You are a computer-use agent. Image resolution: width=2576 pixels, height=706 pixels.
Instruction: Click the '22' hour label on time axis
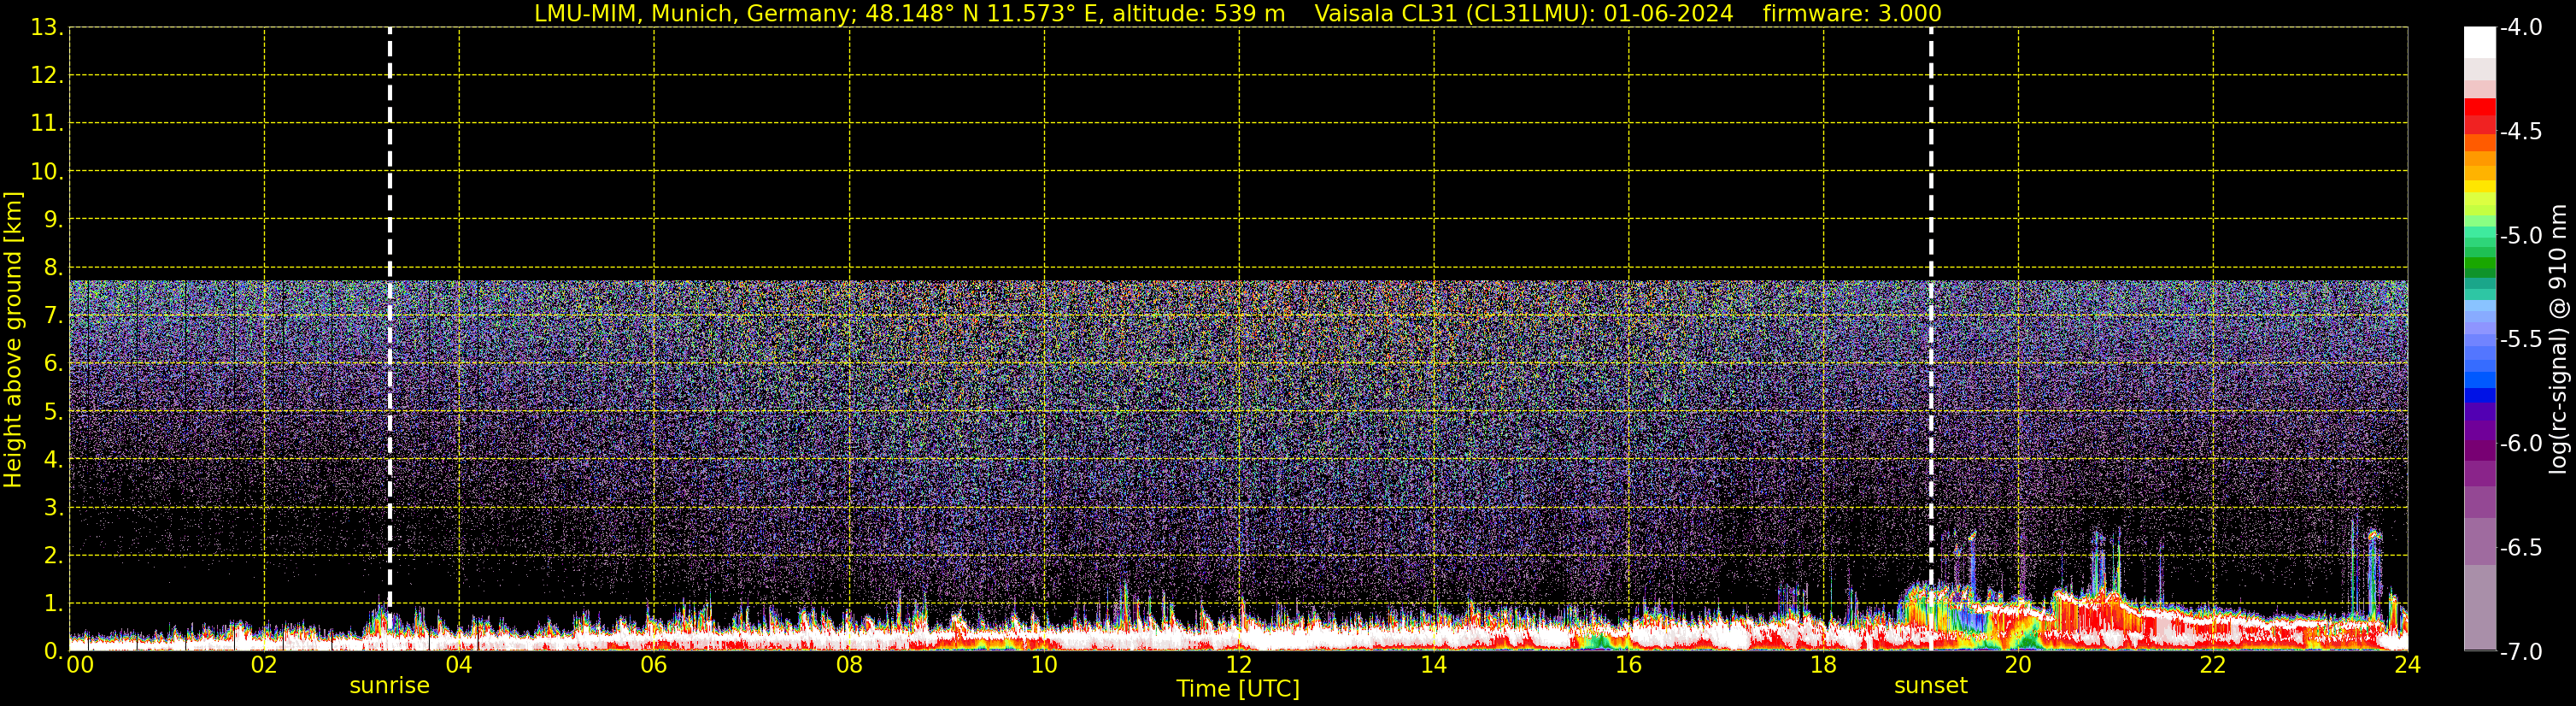pyautogui.click(x=2213, y=665)
